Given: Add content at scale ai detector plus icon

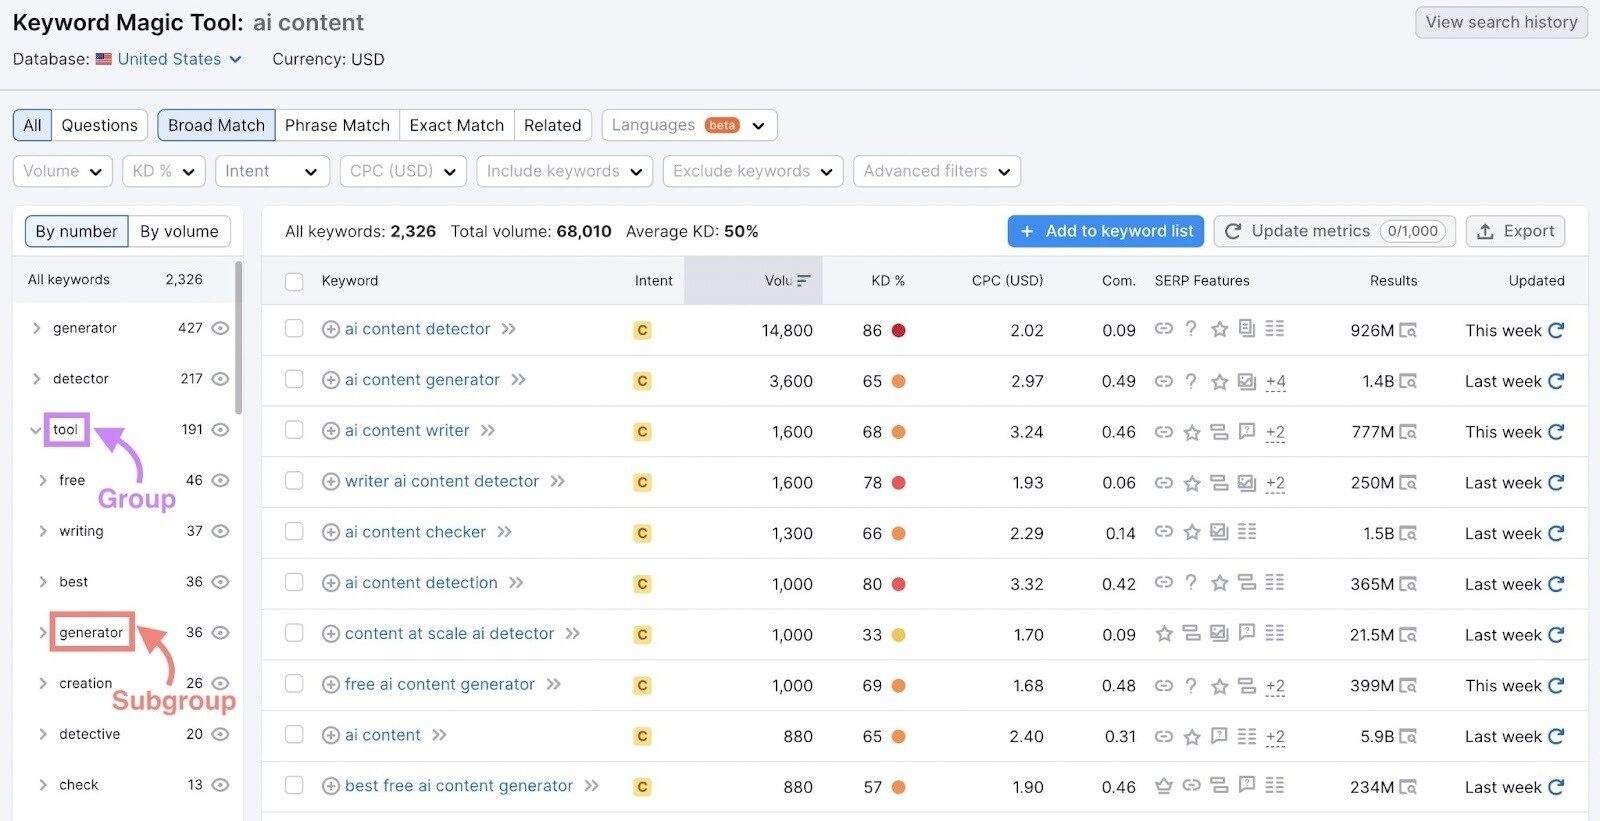Looking at the screenshot, I should [331, 634].
